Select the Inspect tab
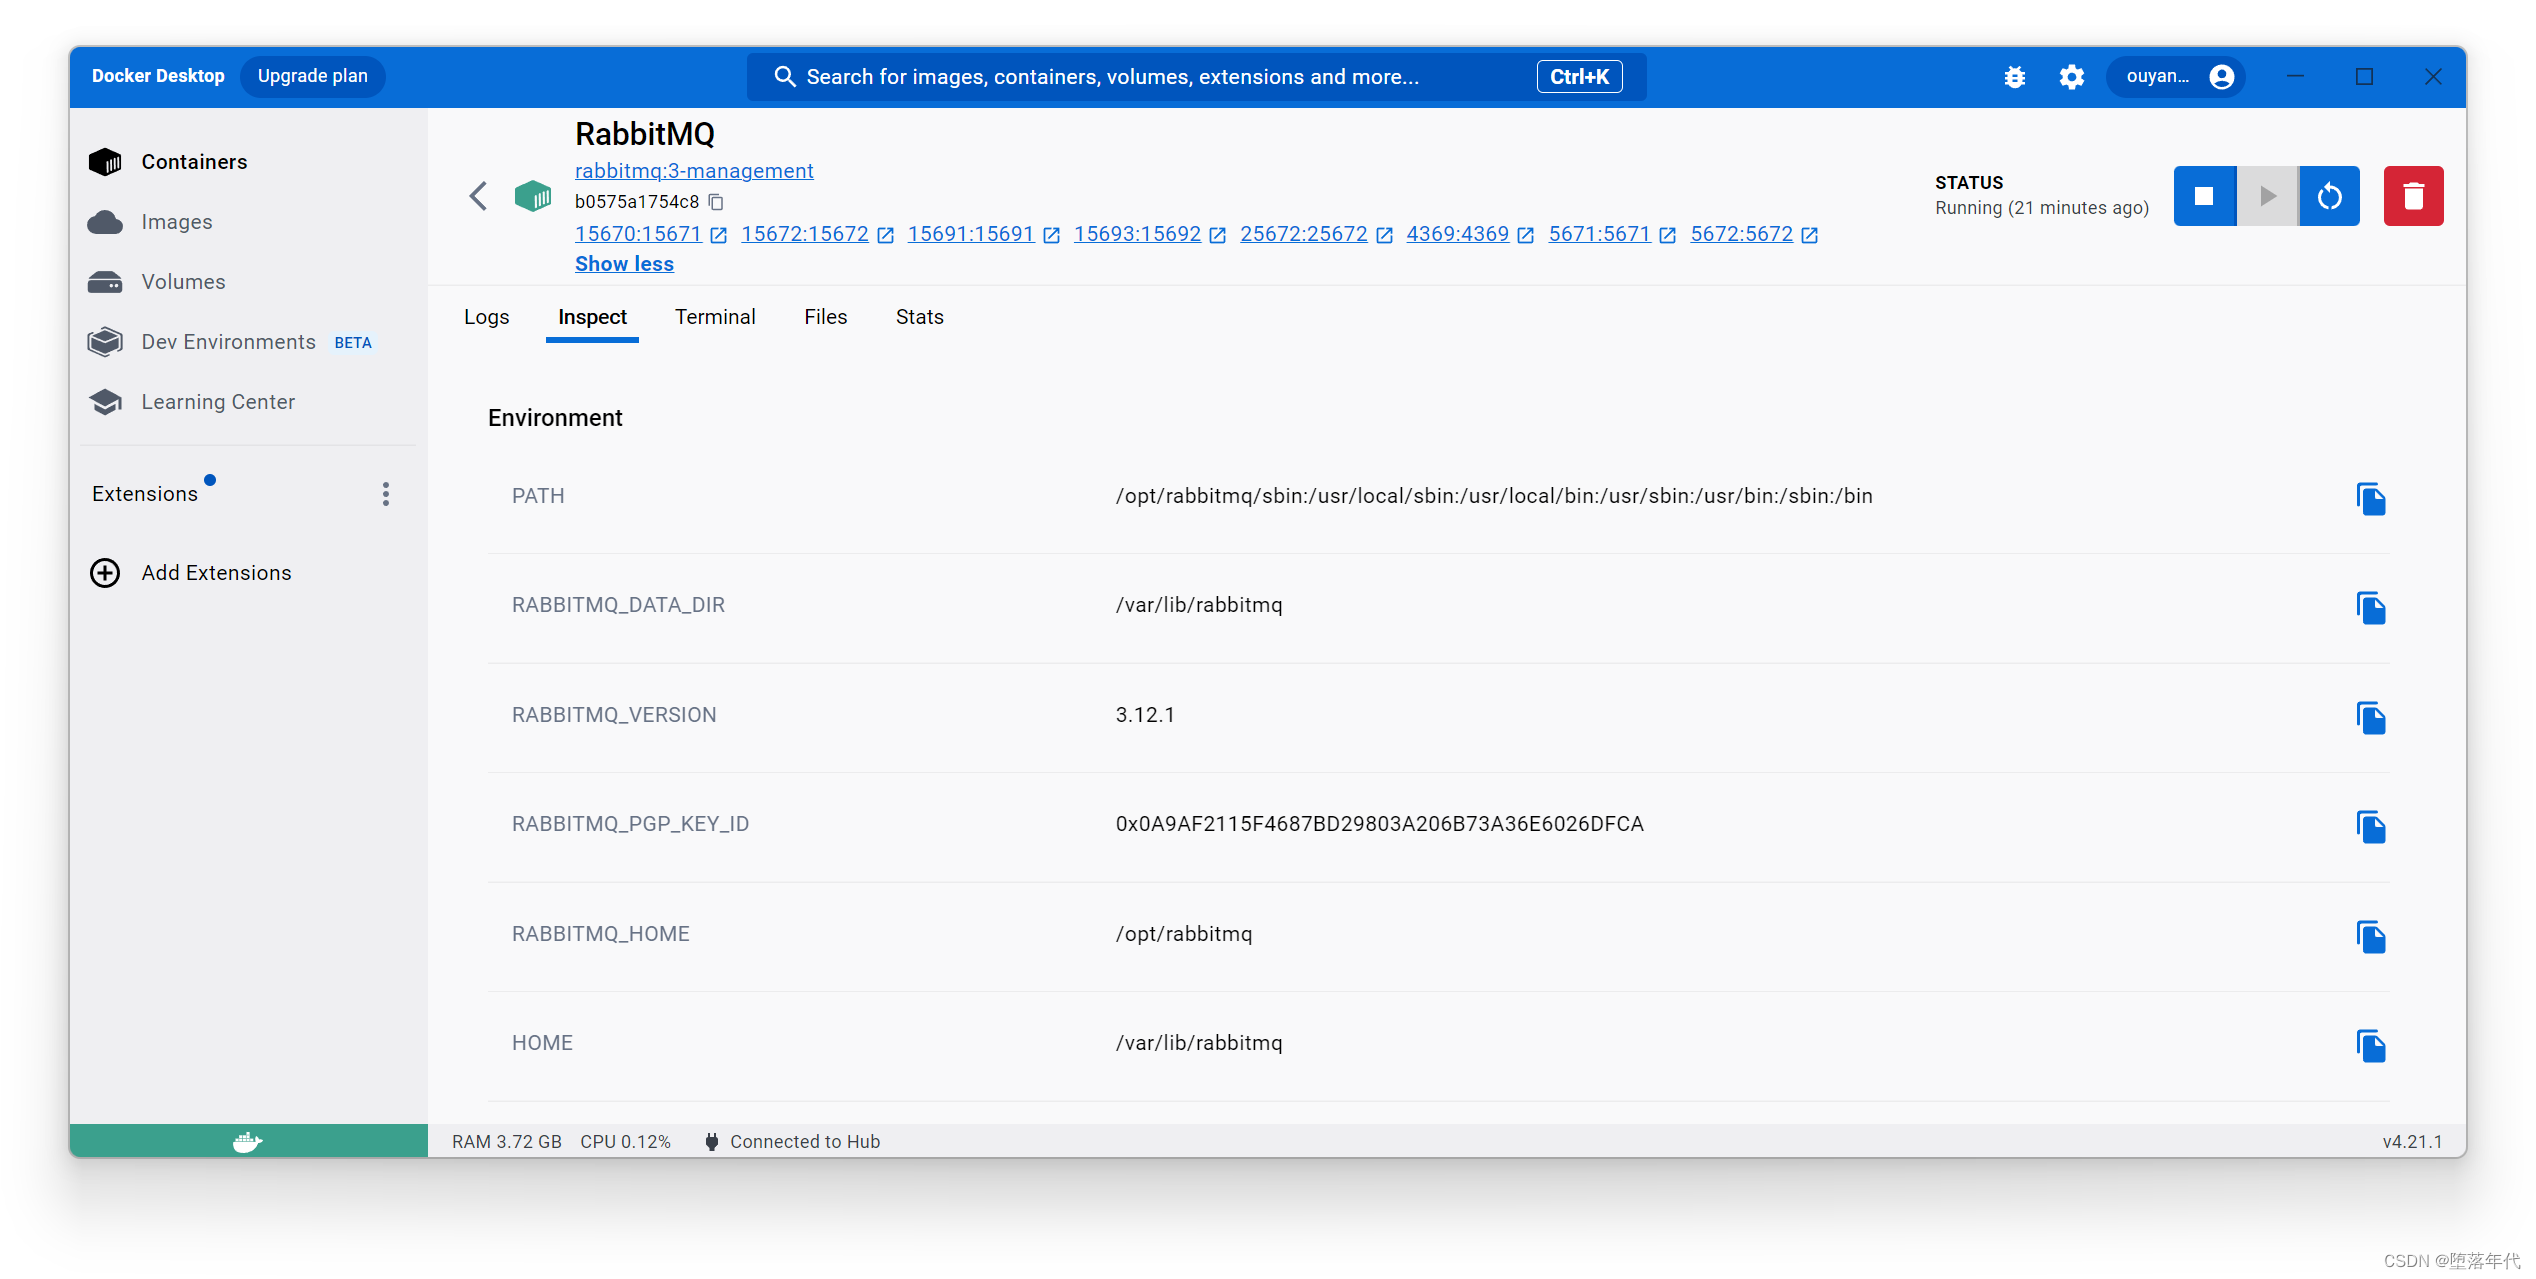Screen dimensions: 2536x1279 click(592, 317)
